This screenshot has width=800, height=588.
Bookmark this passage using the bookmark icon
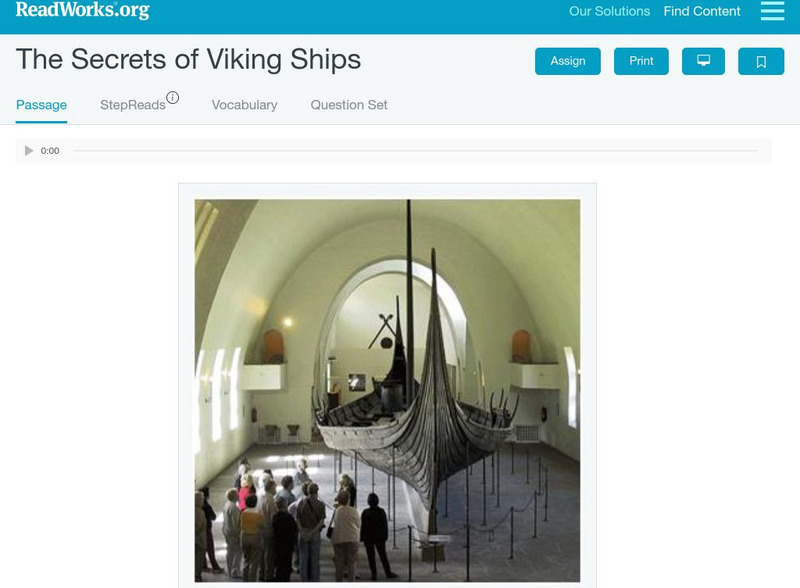click(762, 60)
